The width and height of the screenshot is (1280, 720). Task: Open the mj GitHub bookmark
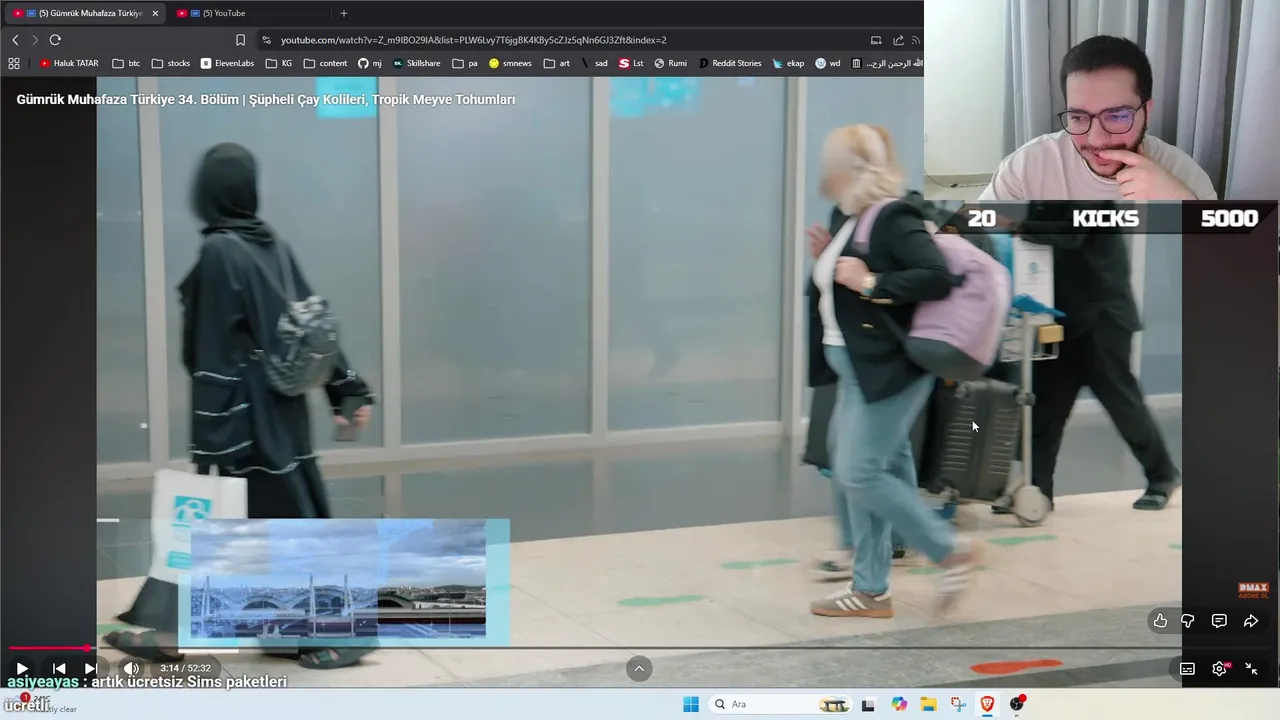pyautogui.click(x=370, y=63)
